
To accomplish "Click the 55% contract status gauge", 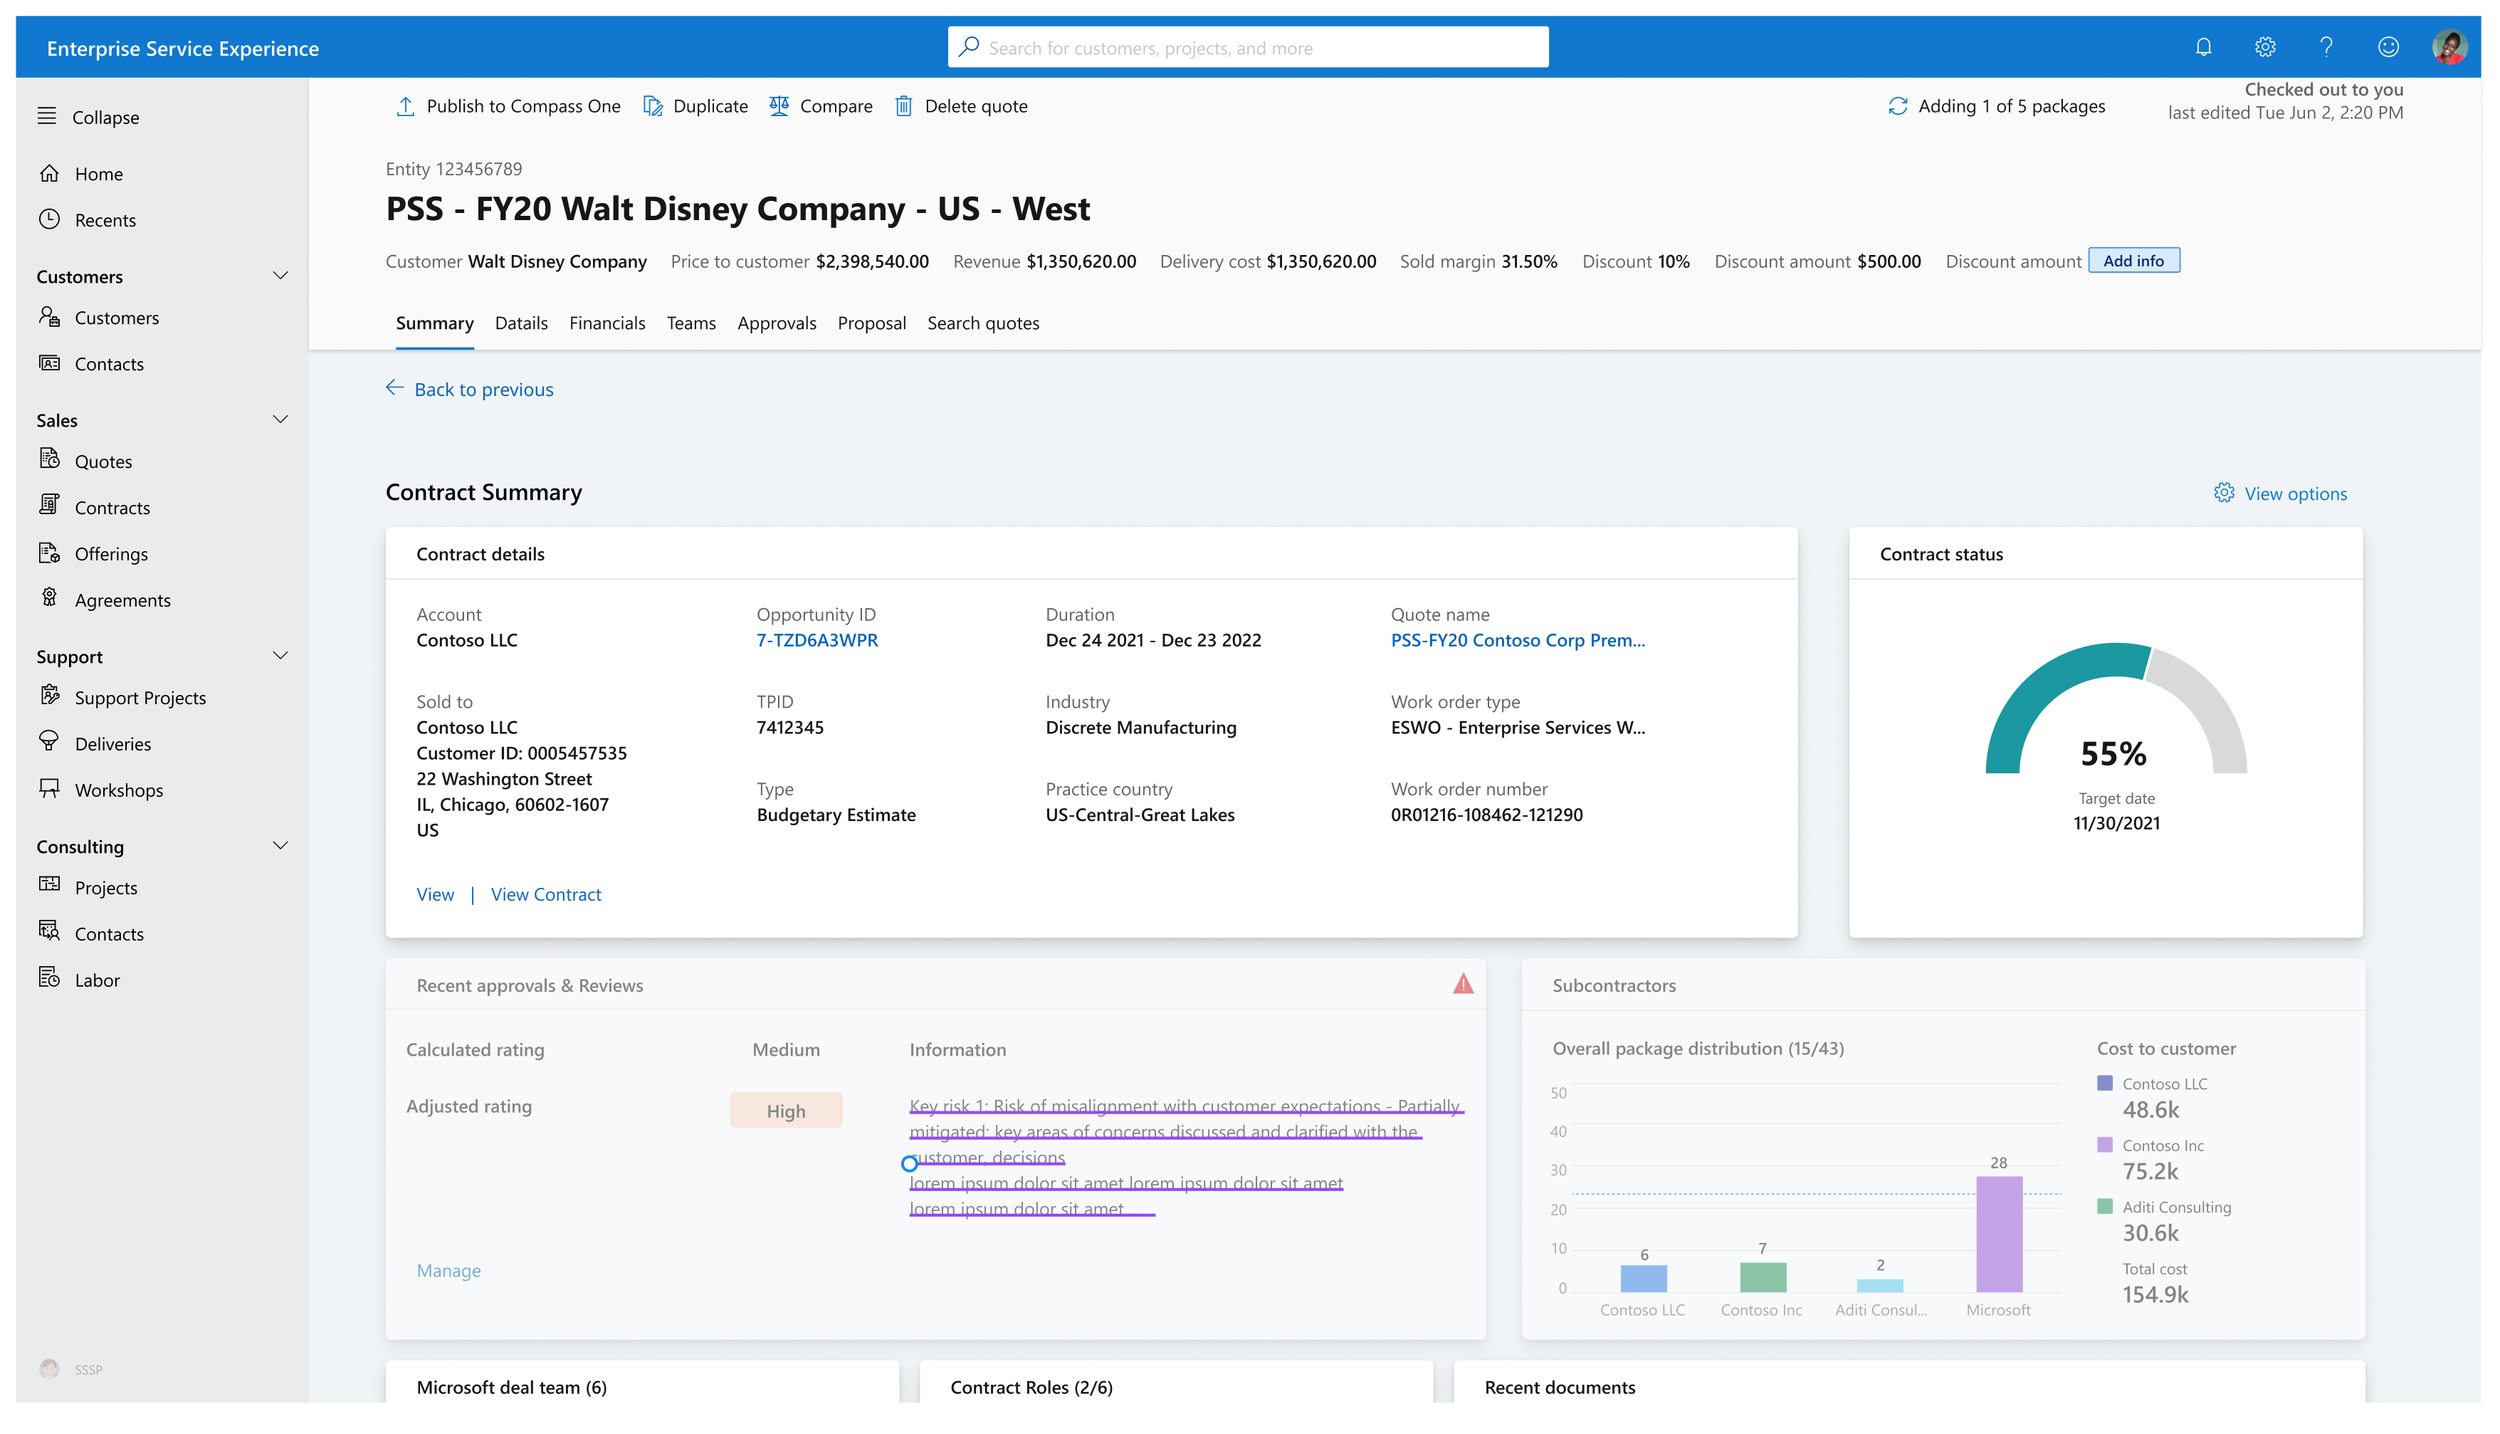I will [x=2115, y=709].
